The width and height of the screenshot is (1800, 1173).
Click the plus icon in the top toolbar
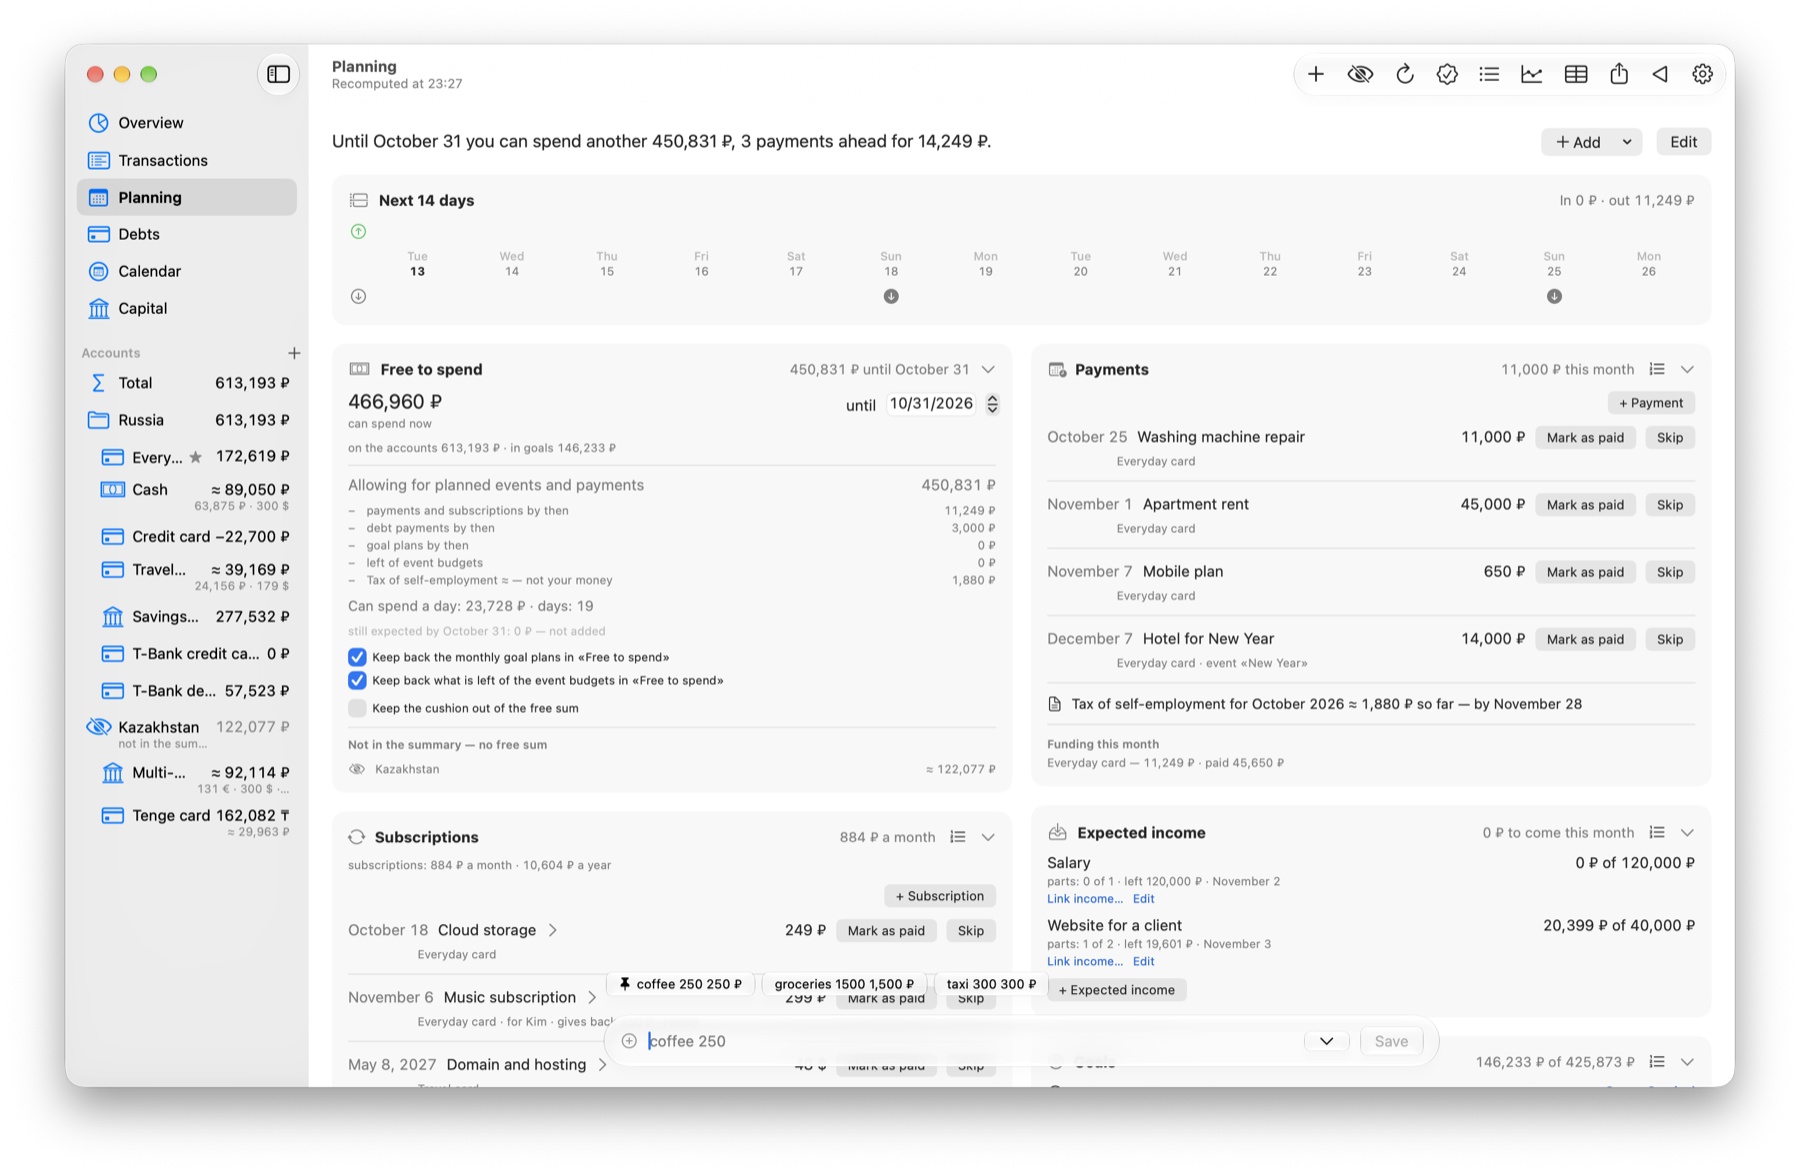coord(1316,74)
